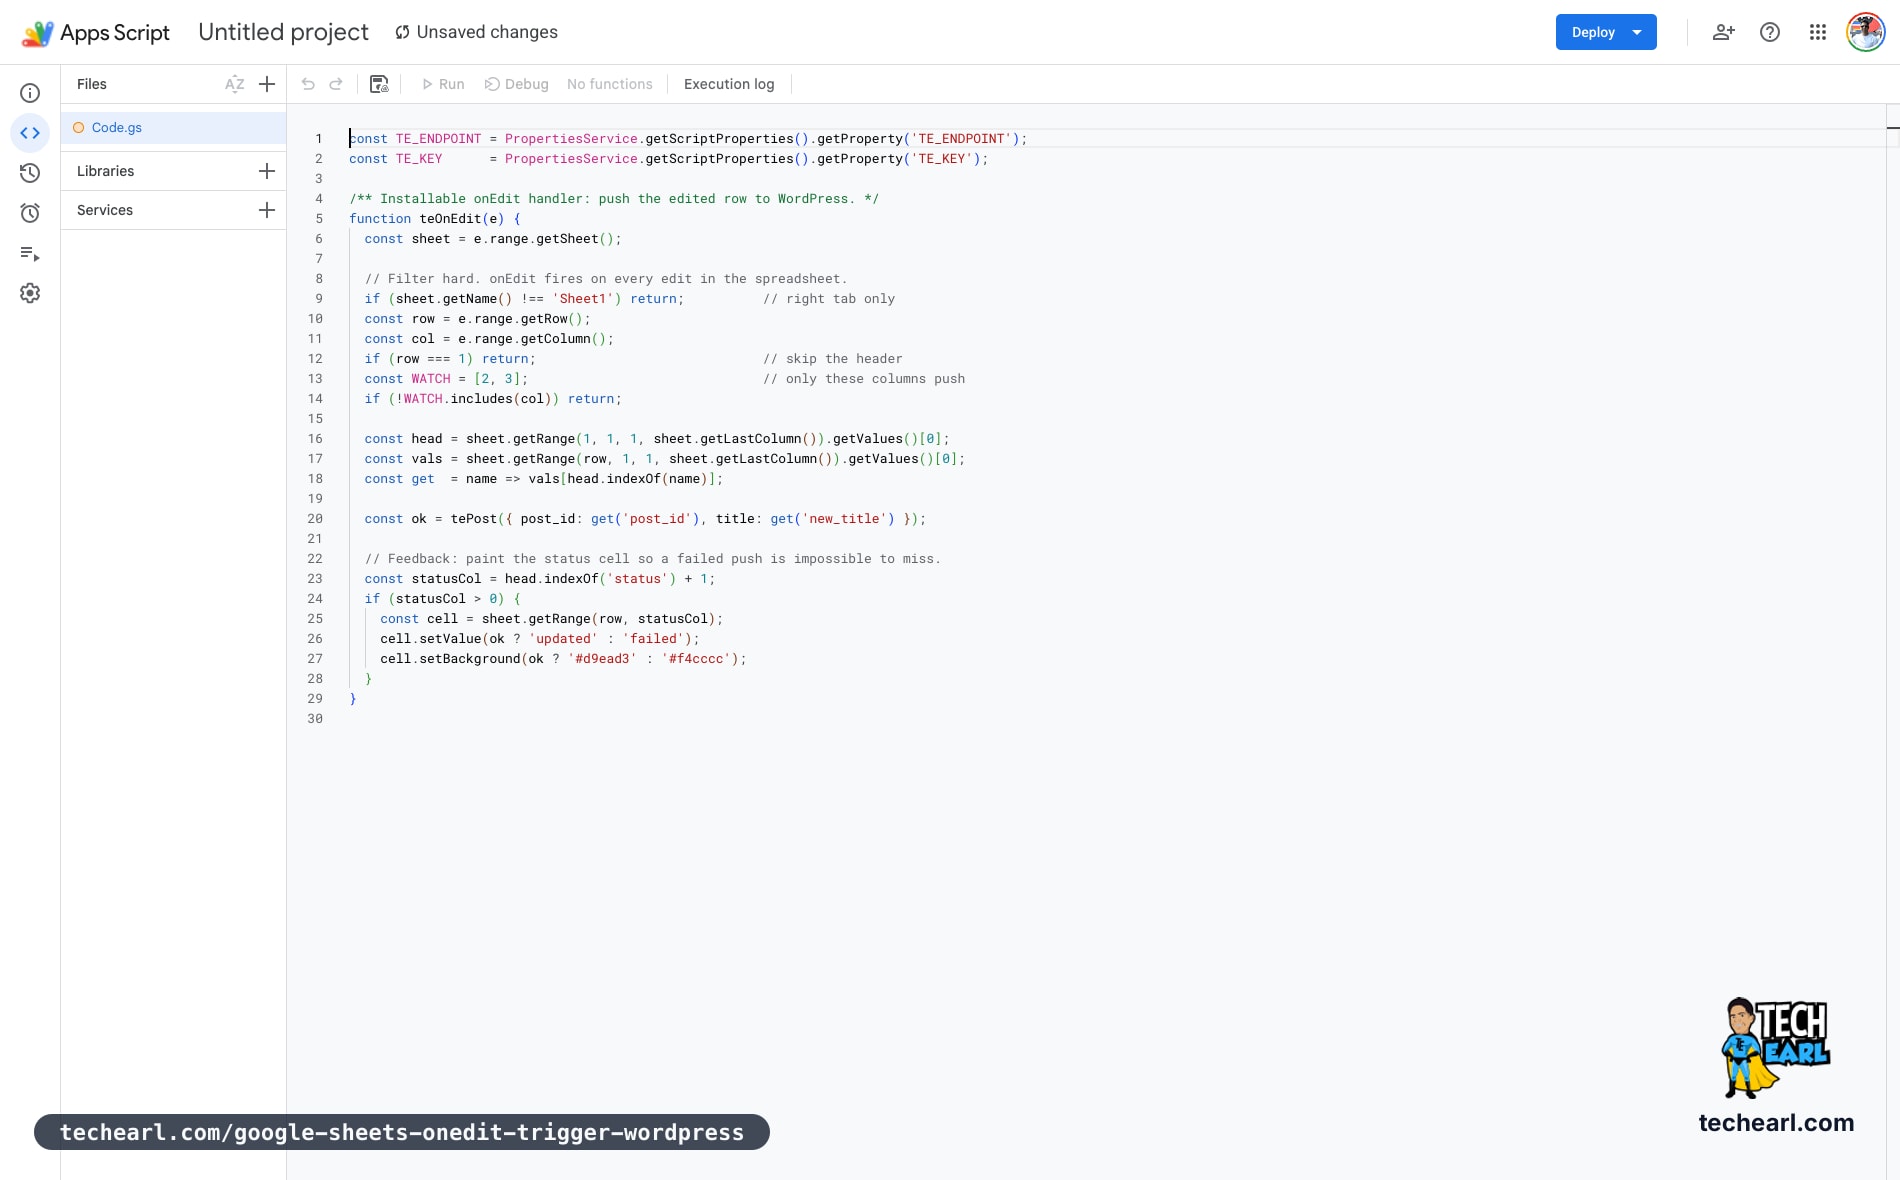Open Project Settings gear icon

[x=30, y=293]
